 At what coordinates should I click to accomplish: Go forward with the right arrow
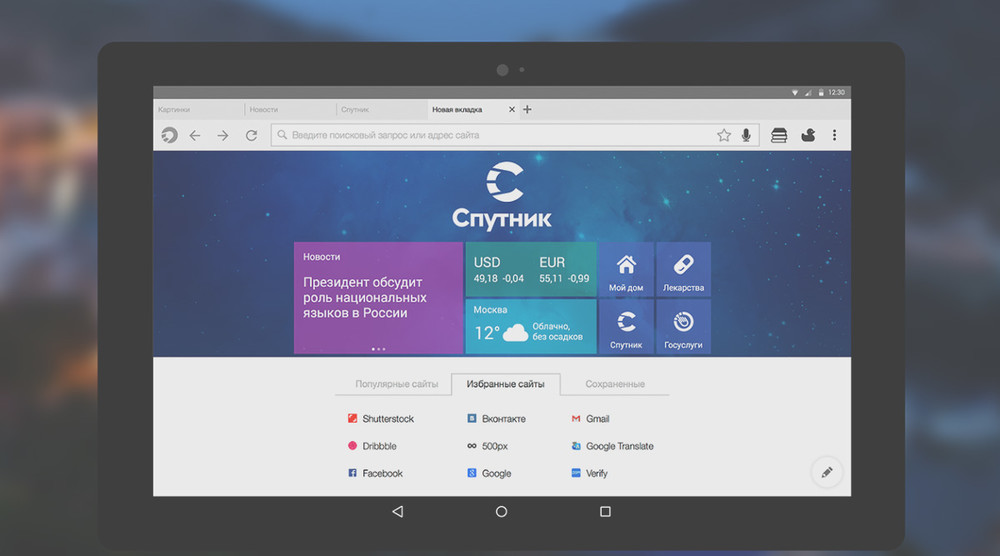click(x=223, y=135)
